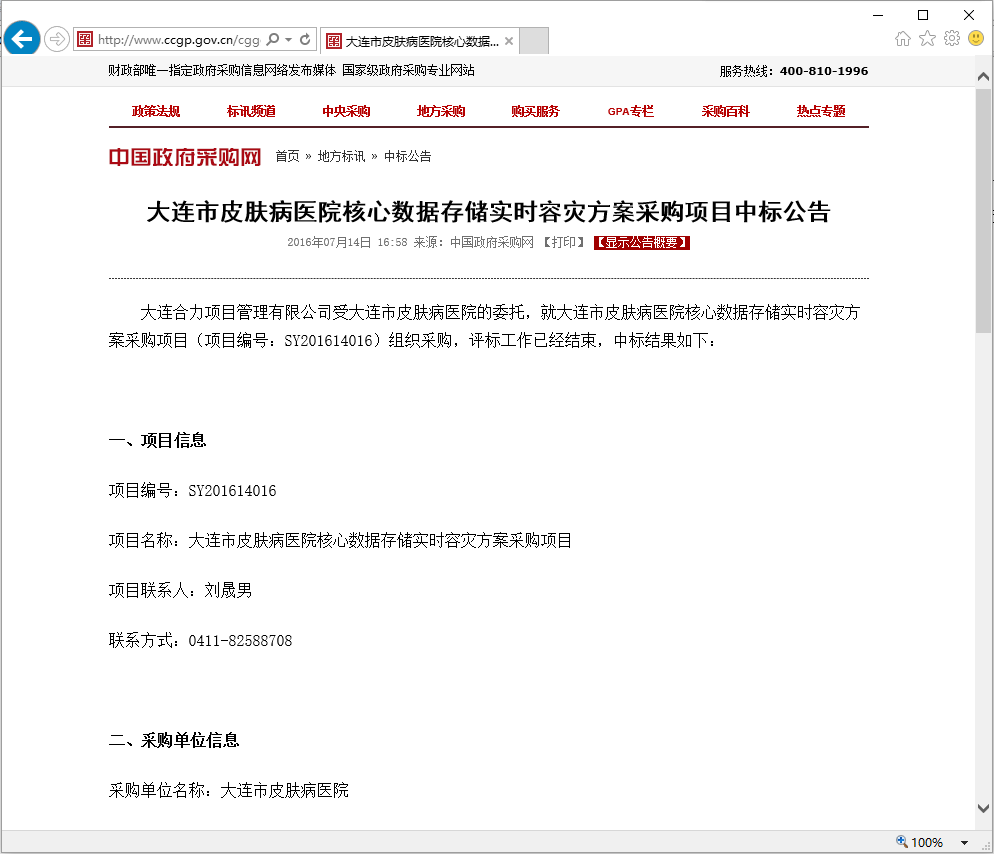The image size is (994, 854).
Task: Close the 大连市皮肤病医院核心数据 tab
Action: pyautogui.click(x=508, y=41)
